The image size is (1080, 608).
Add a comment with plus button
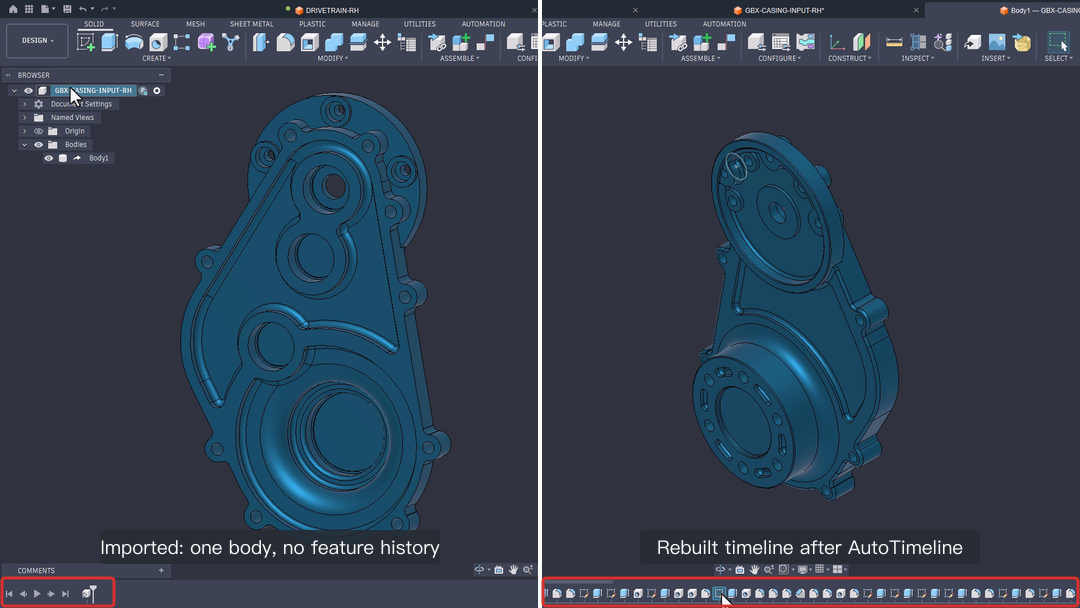click(x=161, y=570)
